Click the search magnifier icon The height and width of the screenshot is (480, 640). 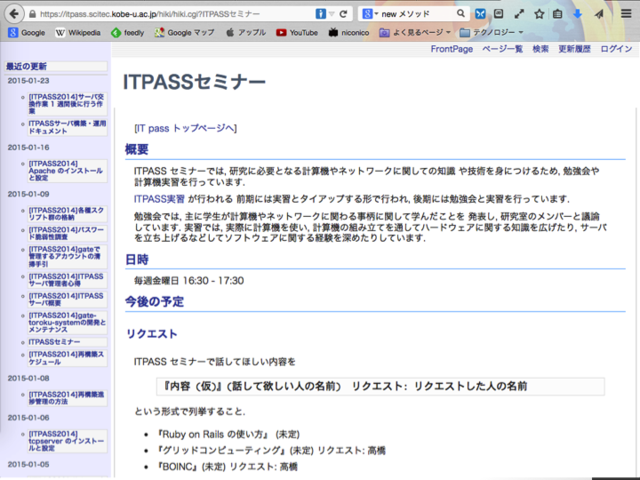pyautogui.click(x=460, y=14)
